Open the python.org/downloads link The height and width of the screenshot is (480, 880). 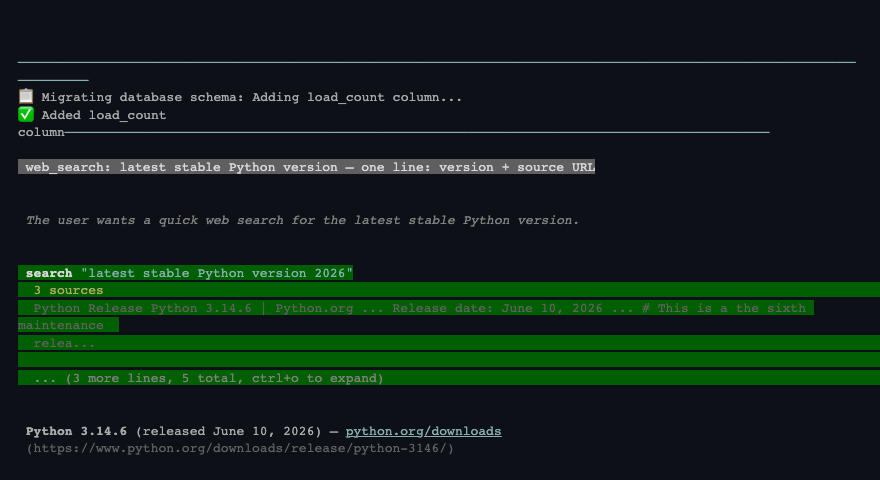click(x=423, y=431)
